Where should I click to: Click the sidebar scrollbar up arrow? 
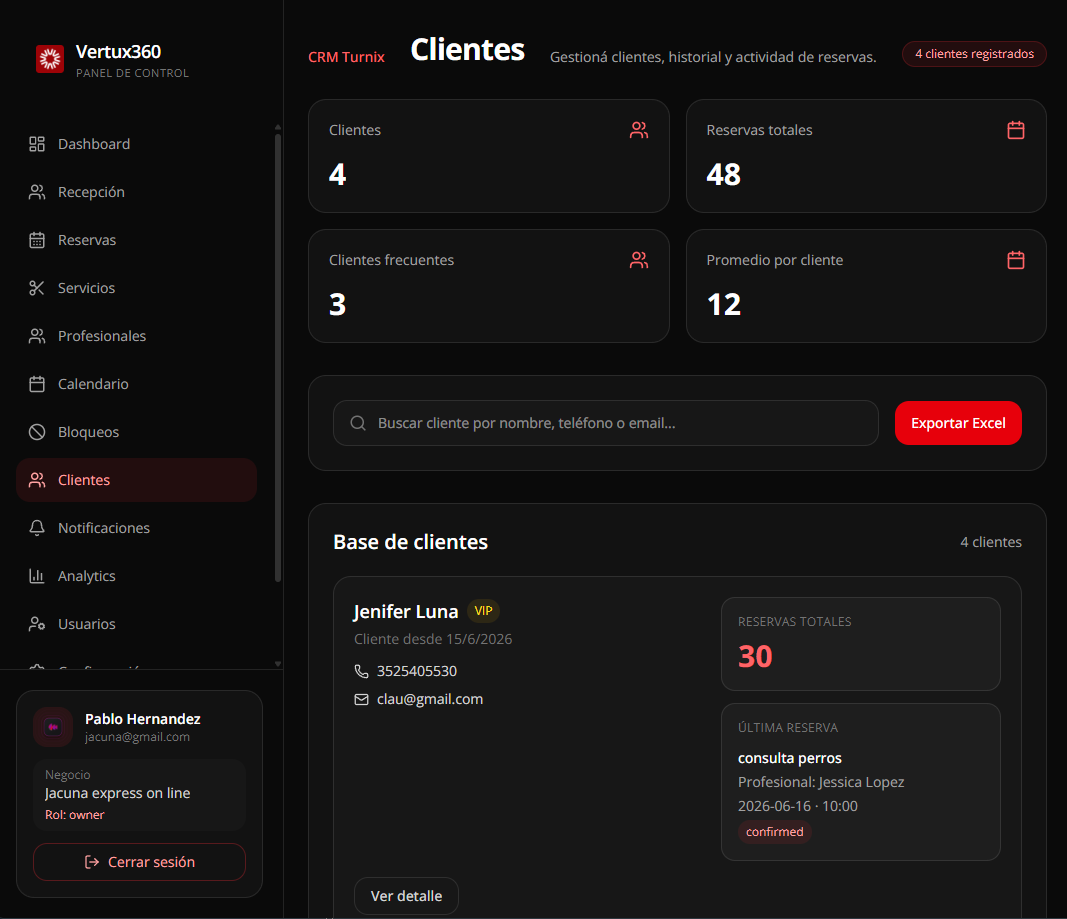(x=278, y=127)
